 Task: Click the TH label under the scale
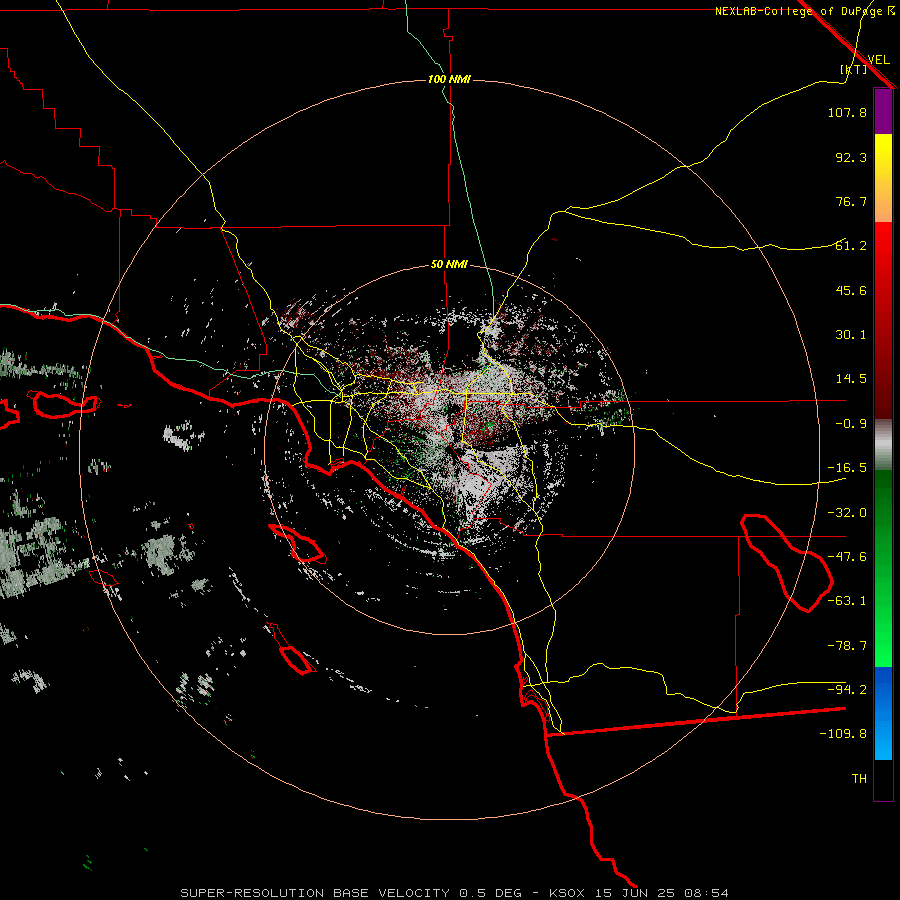tap(859, 779)
